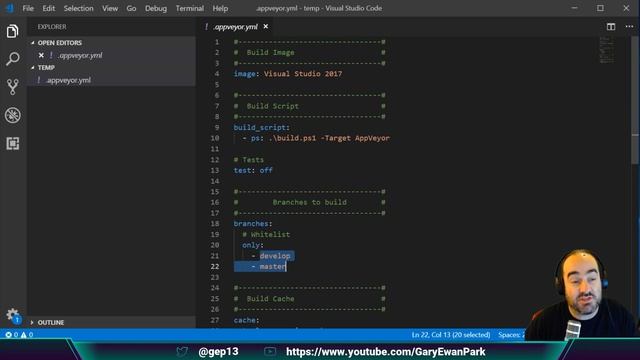Viewport: 640px width, 360px height.
Task: Open the Selection menu
Action: (x=78, y=8)
